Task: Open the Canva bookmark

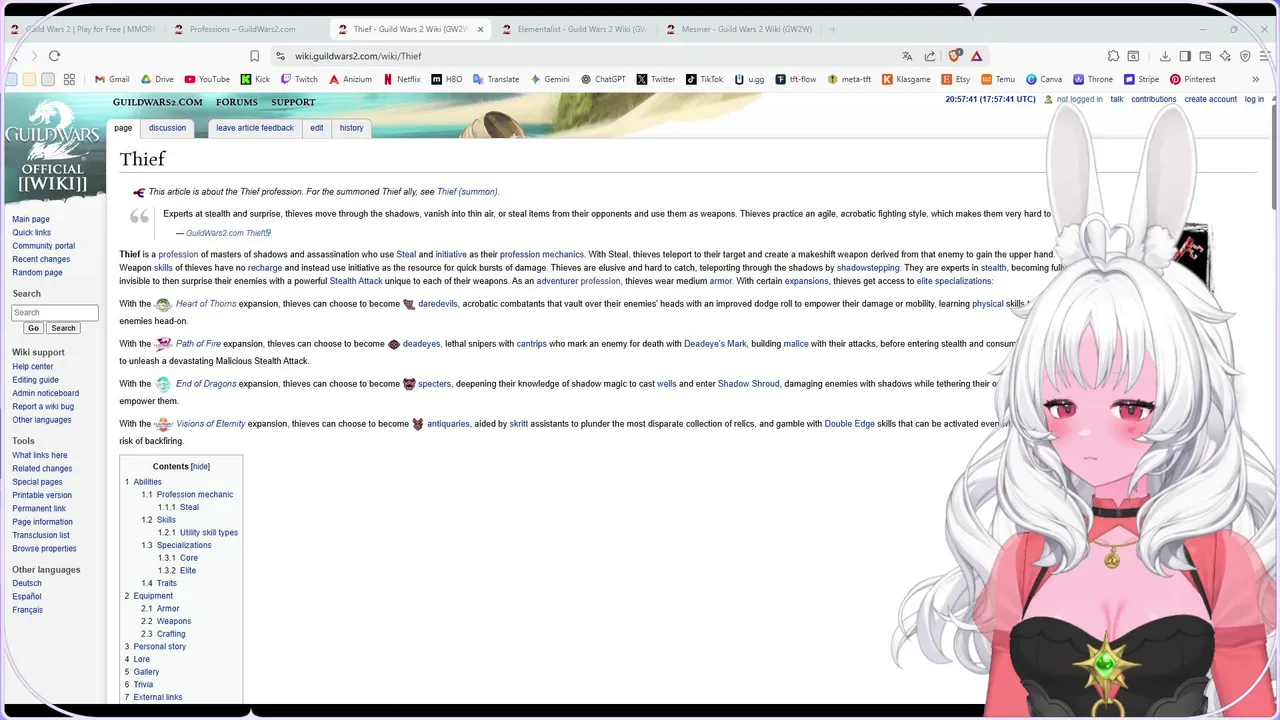Action: click(x=1044, y=79)
